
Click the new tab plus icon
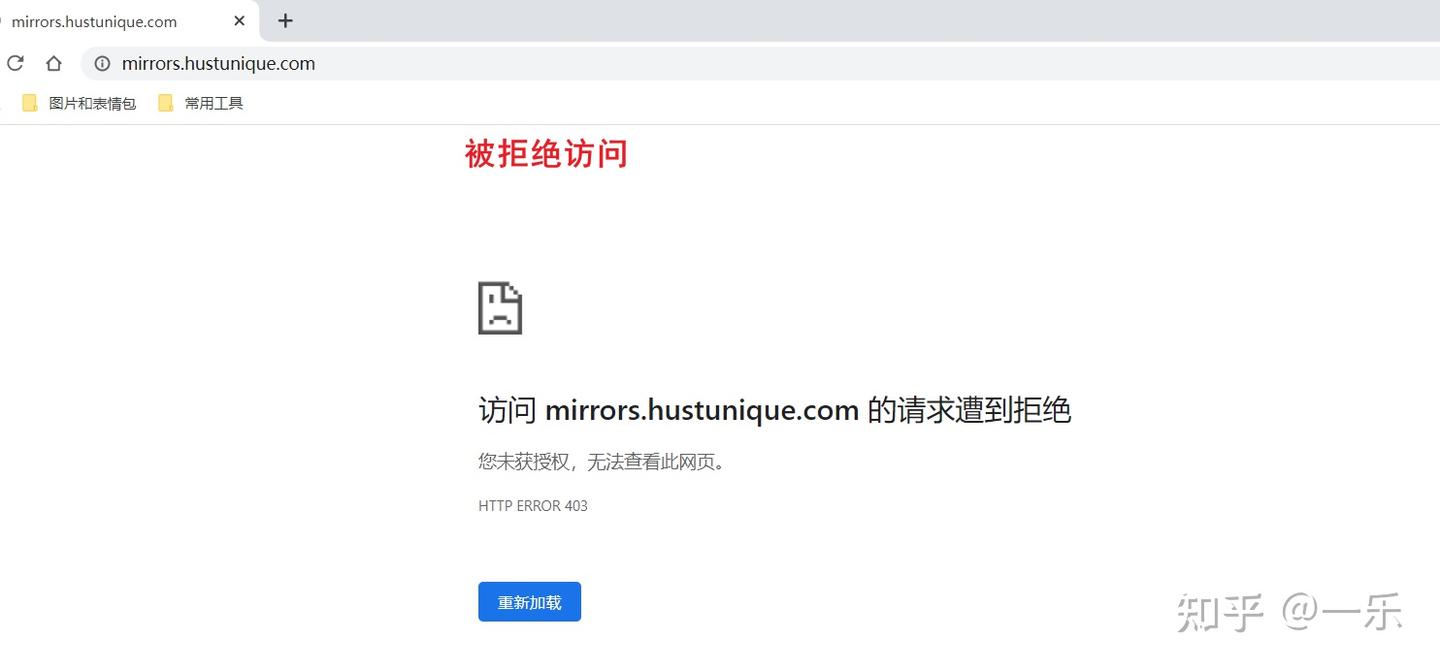pyautogui.click(x=285, y=20)
